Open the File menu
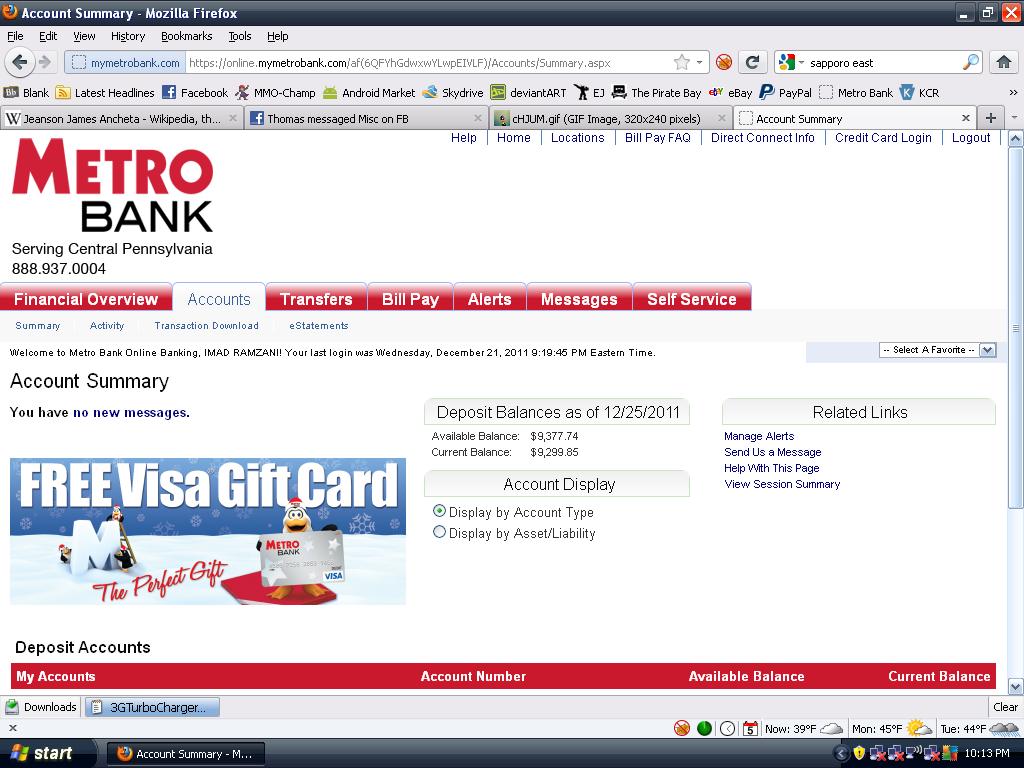Viewport: 1024px width, 768px height. pyautogui.click(x=15, y=36)
